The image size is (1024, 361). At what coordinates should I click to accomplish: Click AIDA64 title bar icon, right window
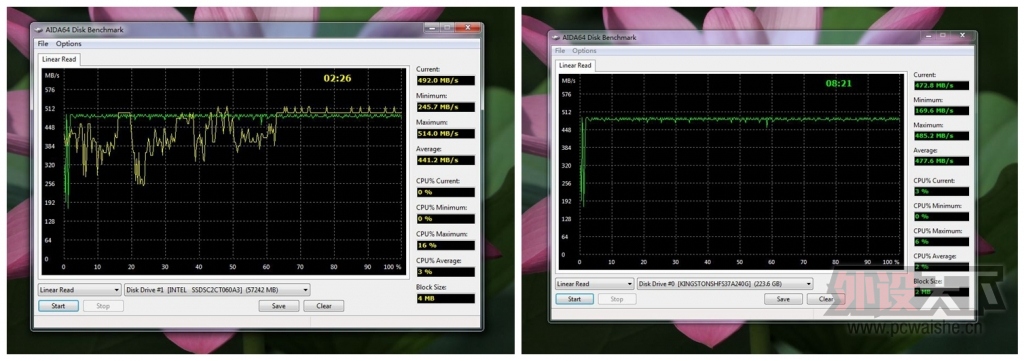pos(556,37)
